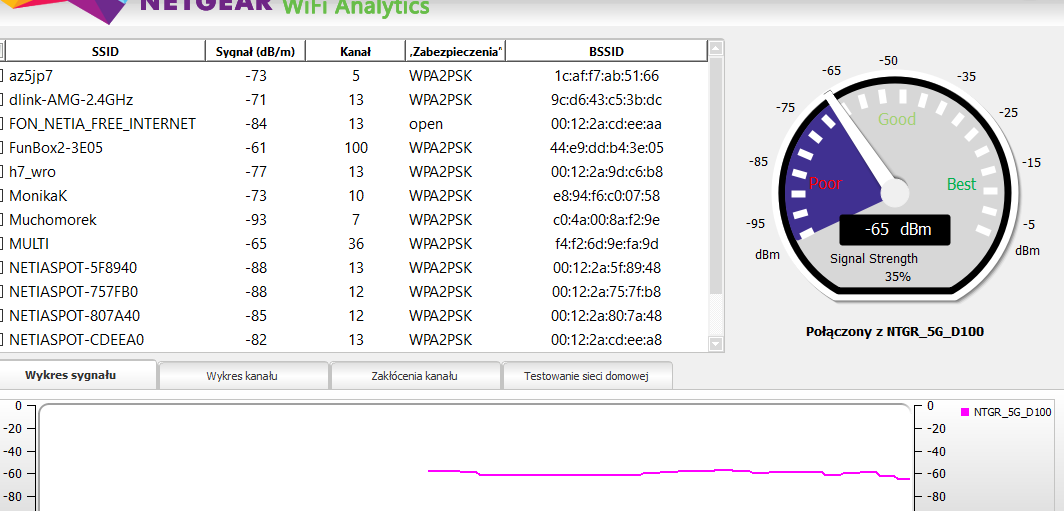Sort by Kanał column header

pos(355,51)
